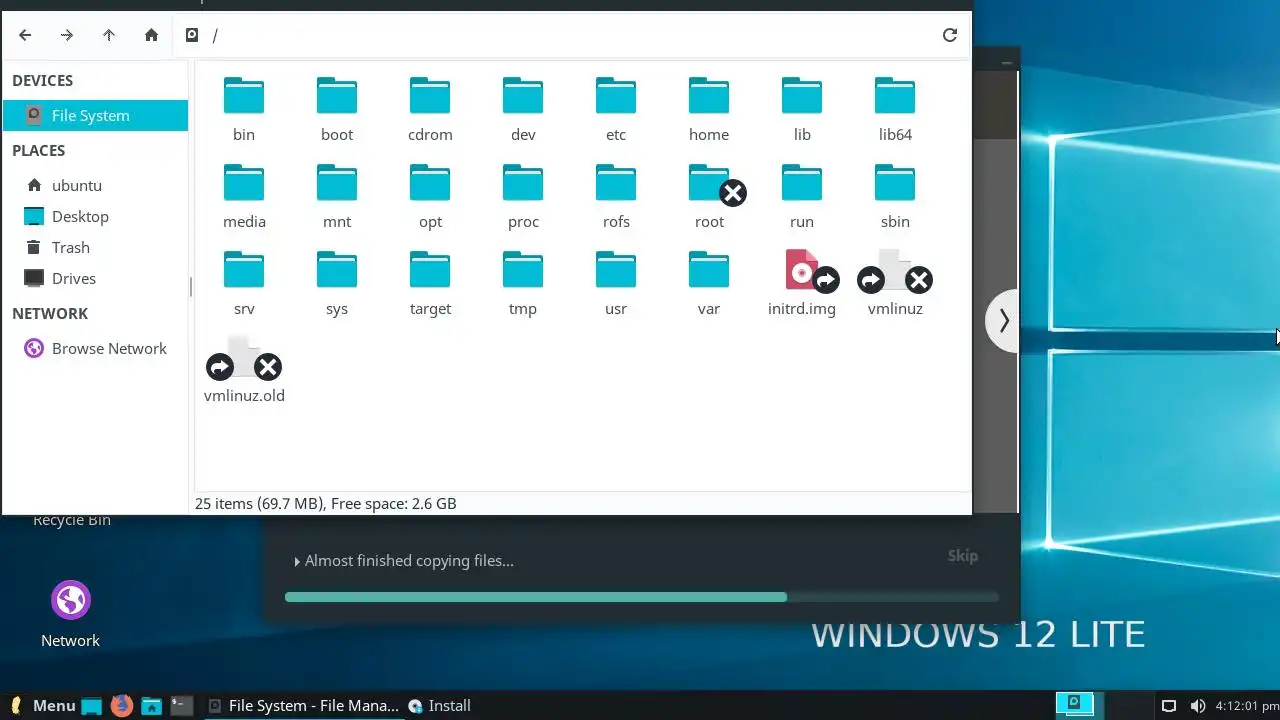
Task: Open the boot folder
Action: (337, 110)
